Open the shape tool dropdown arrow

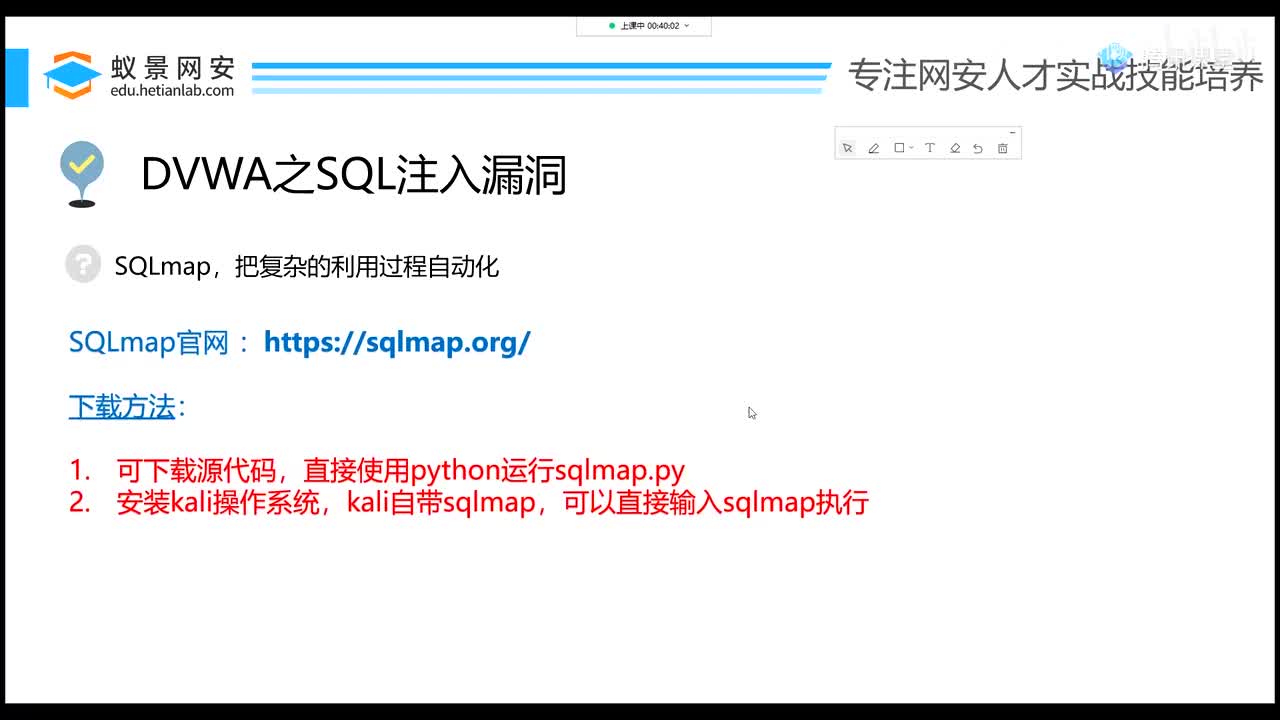(911, 148)
